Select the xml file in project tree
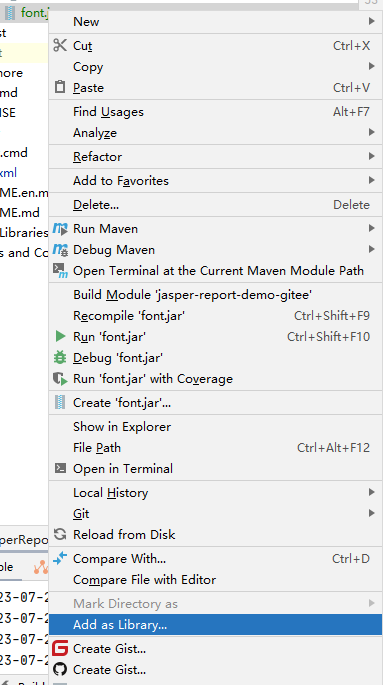The image size is (383, 685). tap(8, 173)
